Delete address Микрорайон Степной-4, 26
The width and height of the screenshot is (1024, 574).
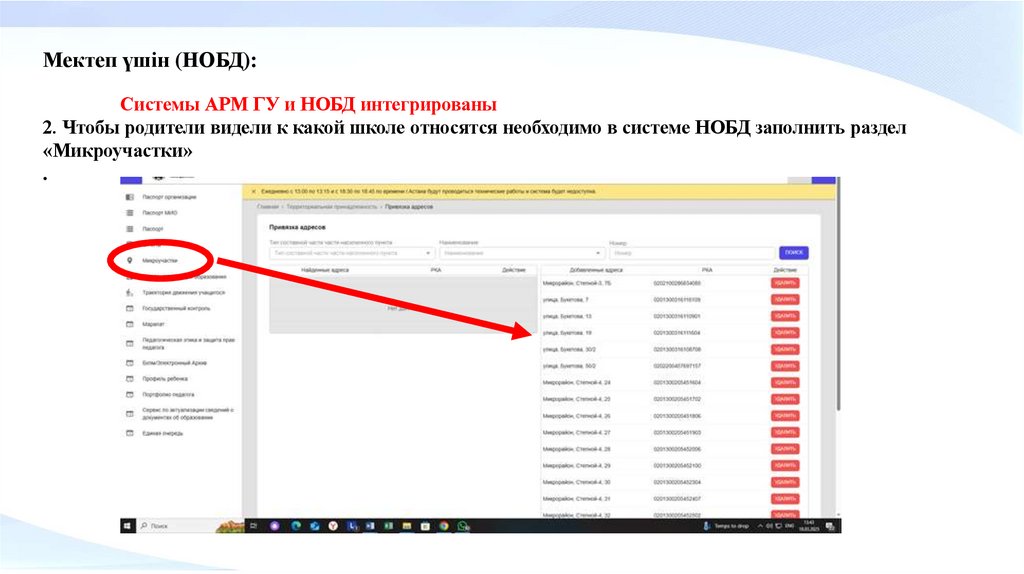(x=785, y=416)
